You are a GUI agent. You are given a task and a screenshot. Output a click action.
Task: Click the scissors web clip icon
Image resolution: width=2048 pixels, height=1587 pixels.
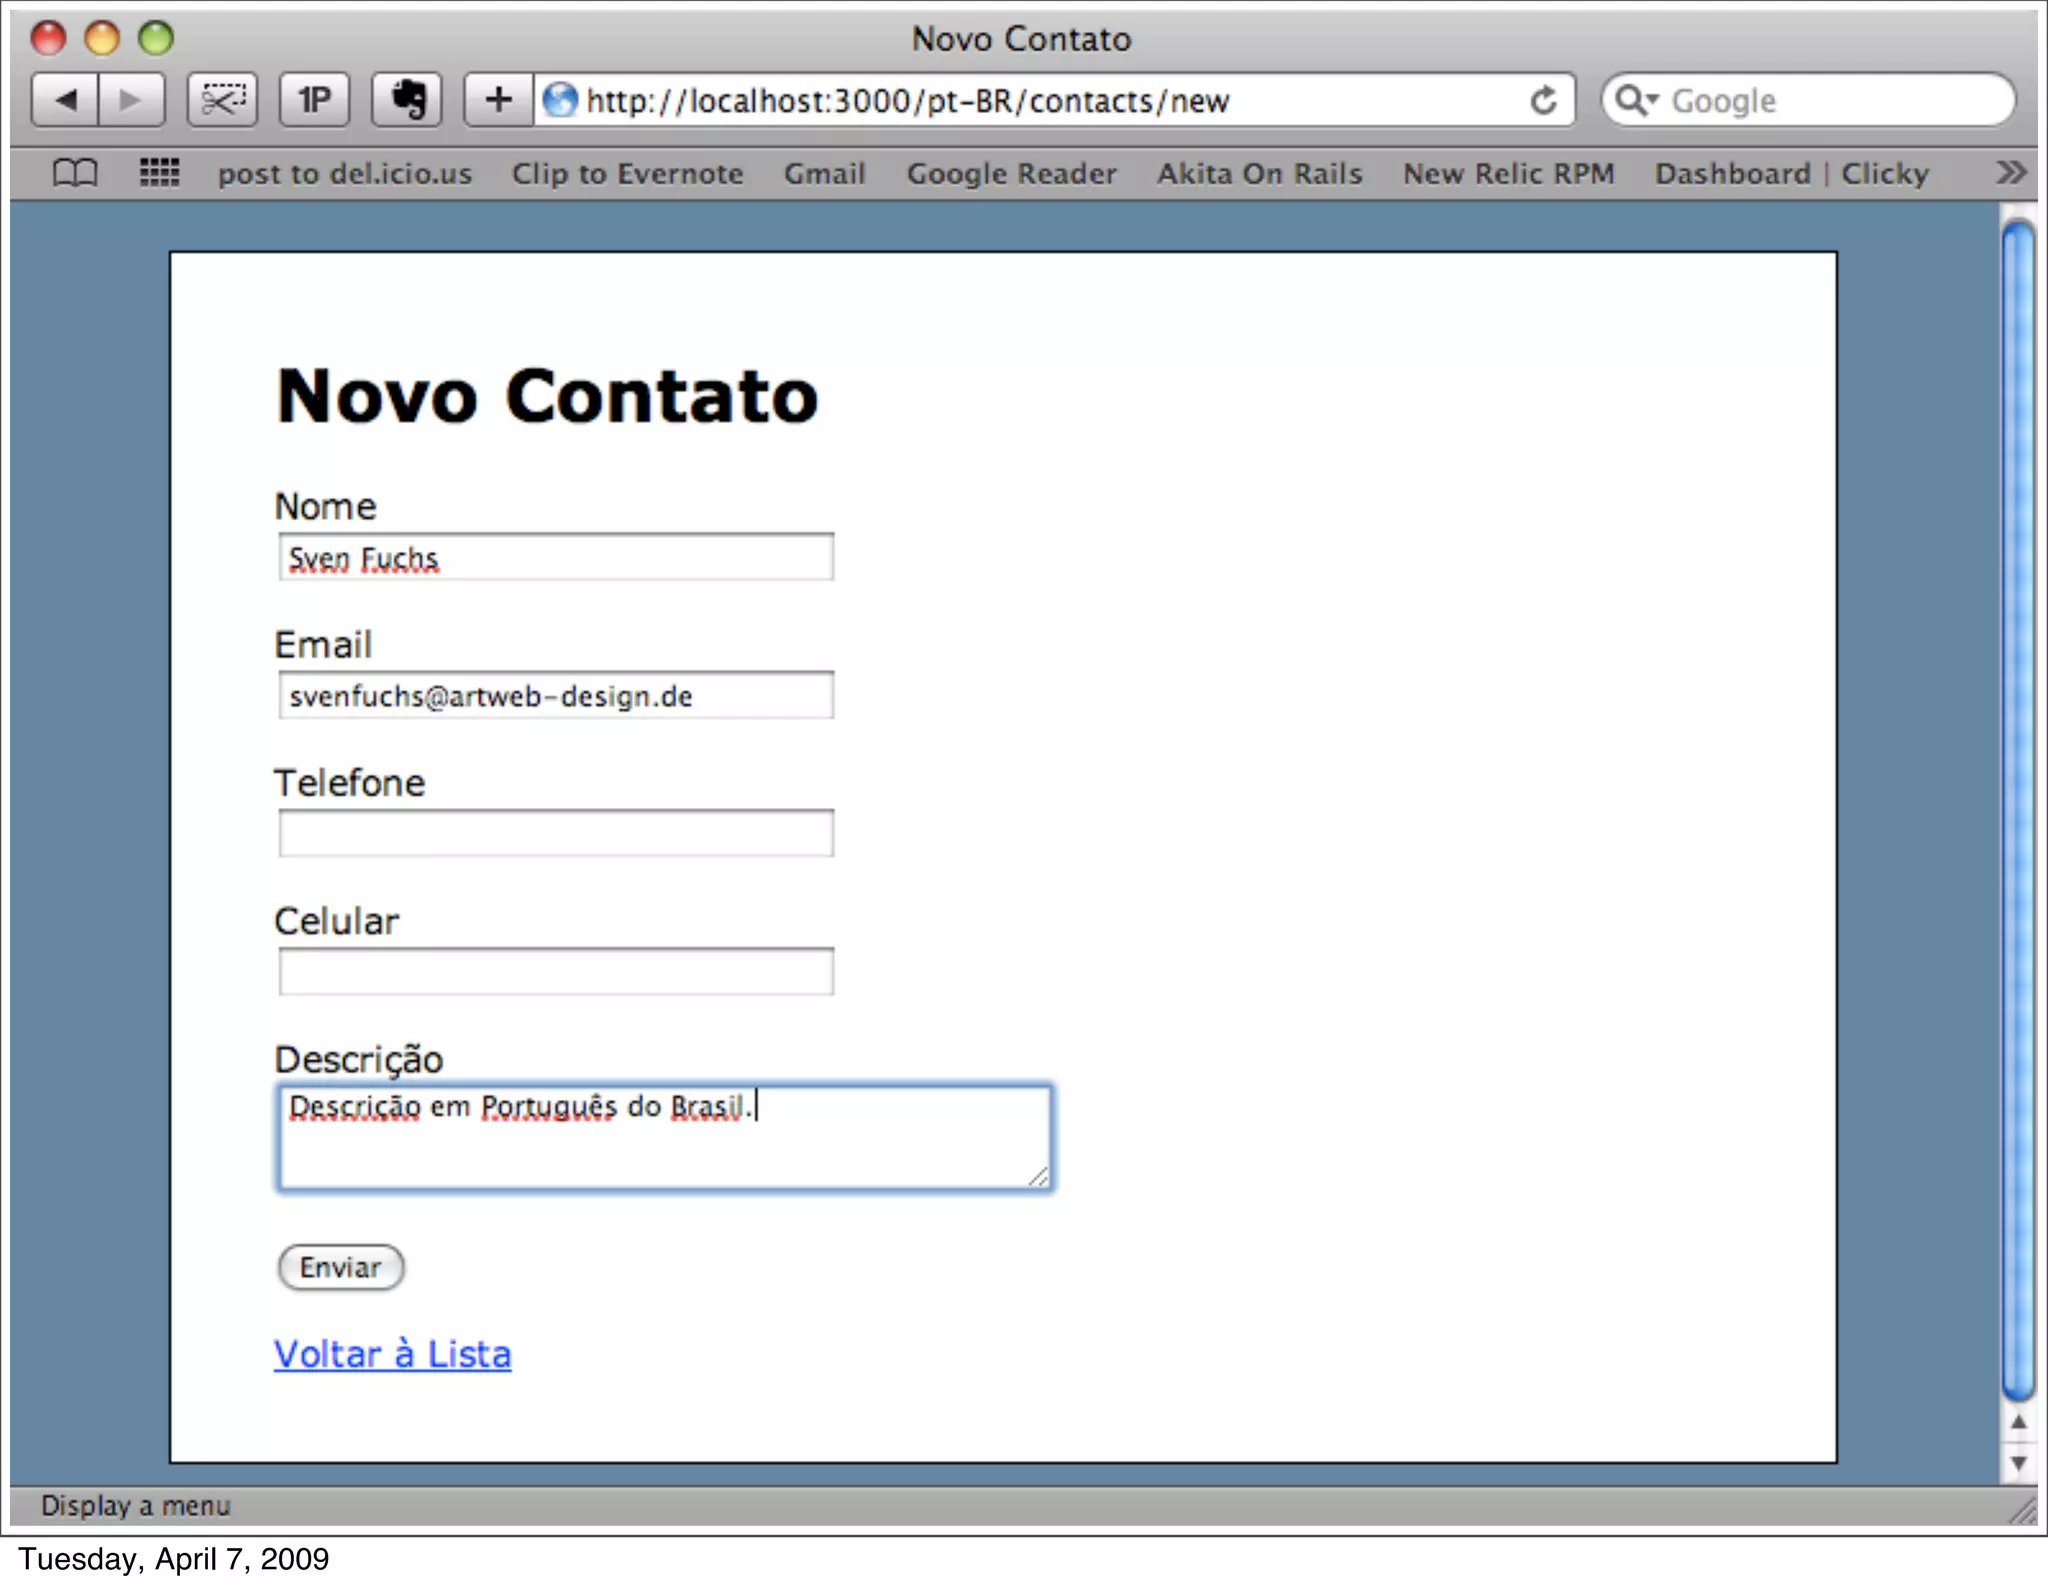pyautogui.click(x=222, y=100)
